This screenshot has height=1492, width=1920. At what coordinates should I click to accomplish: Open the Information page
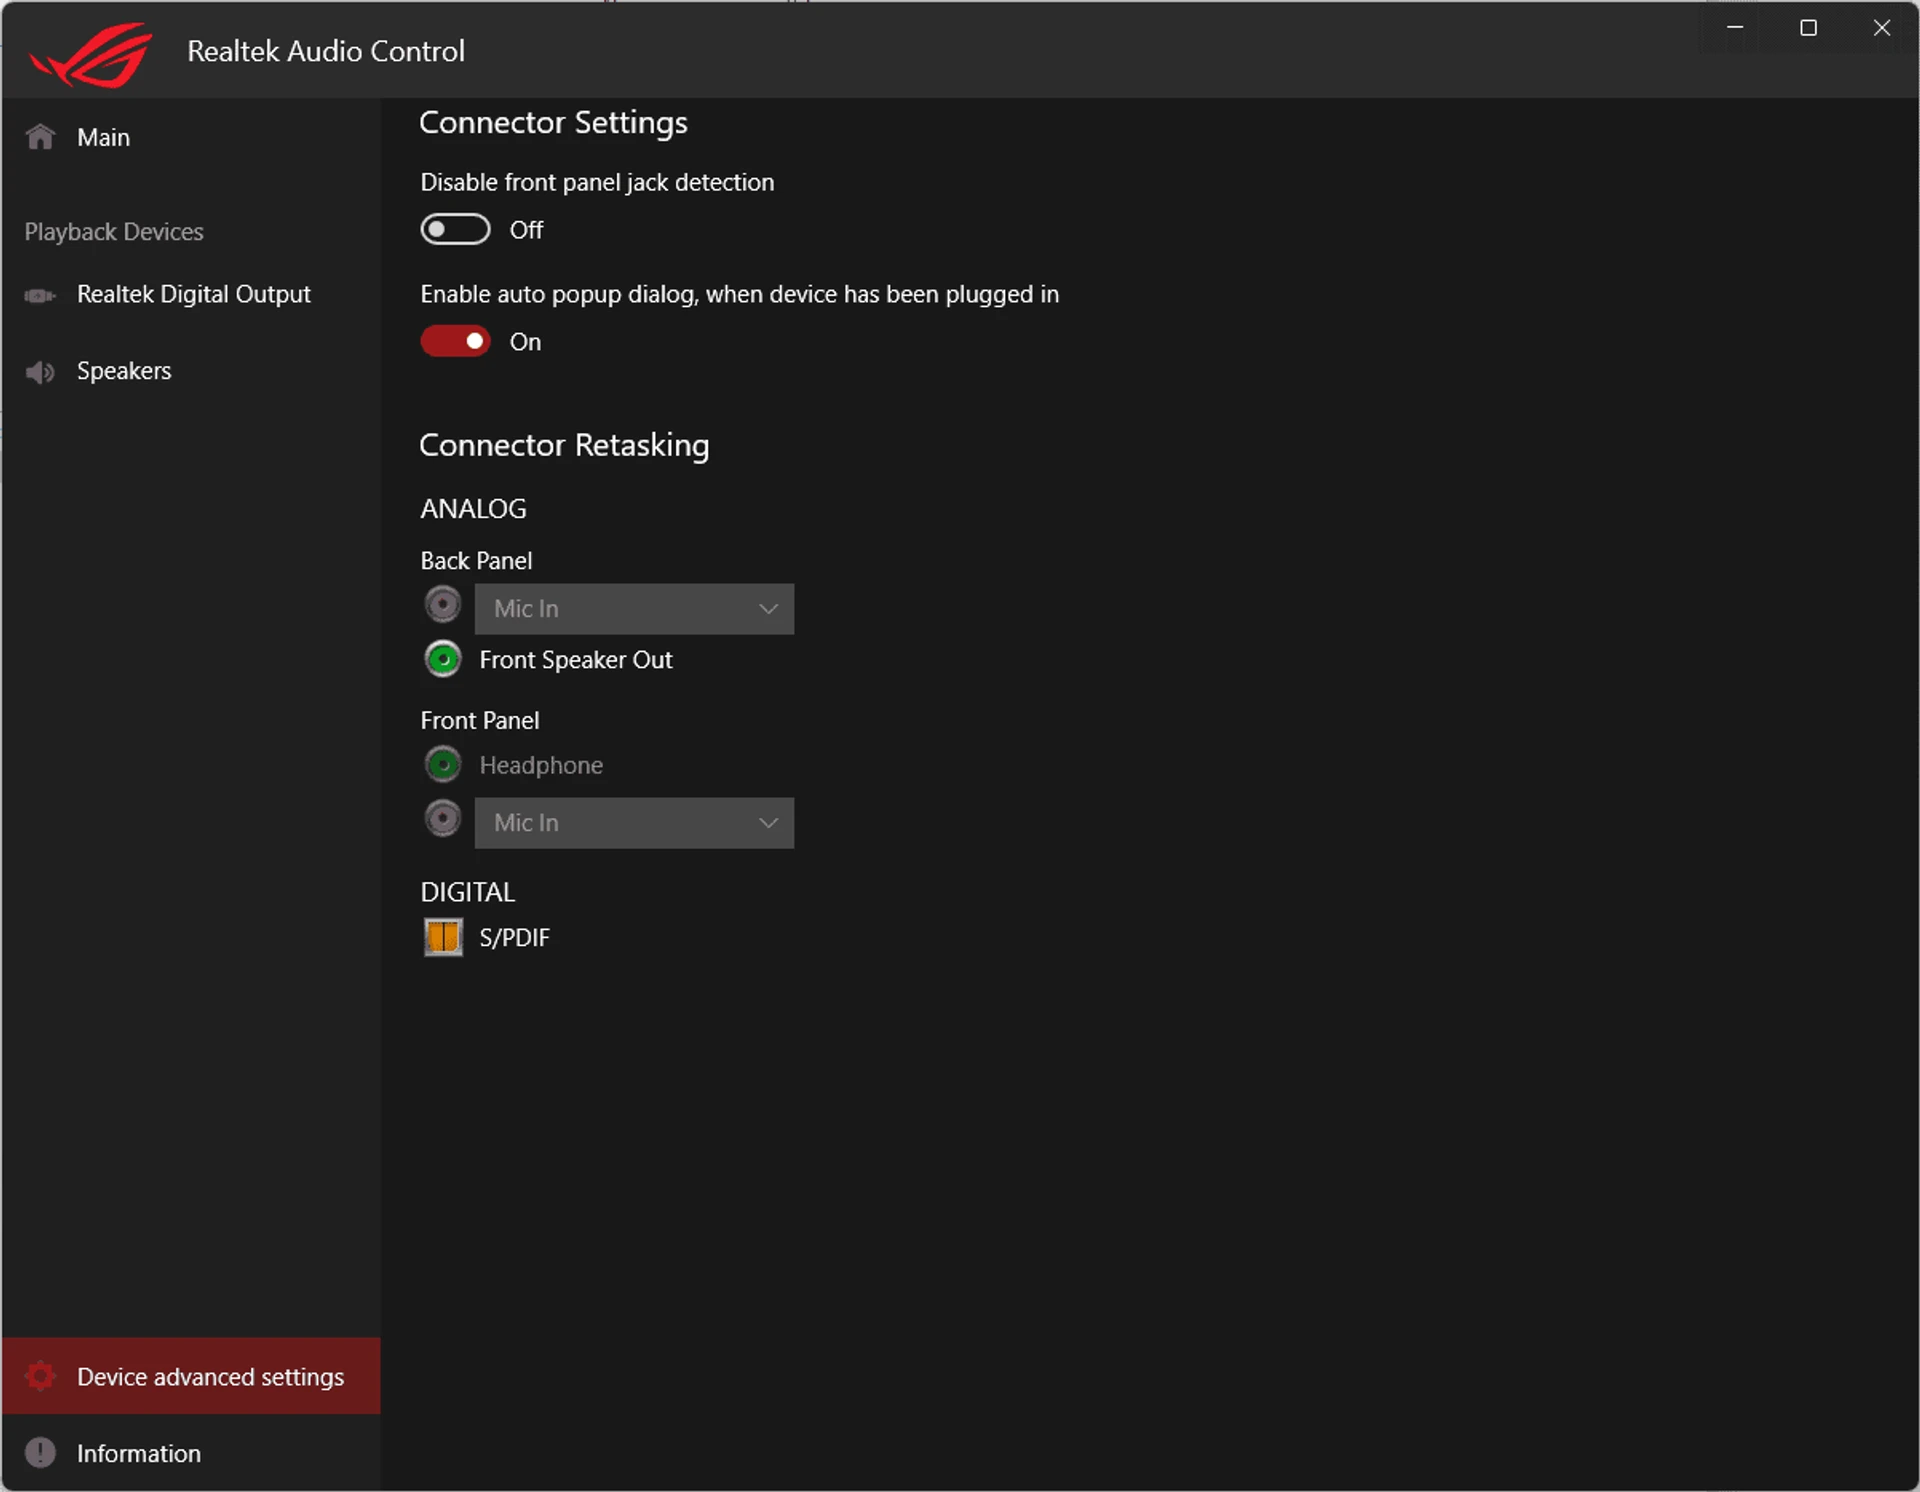(x=190, y=1453)
